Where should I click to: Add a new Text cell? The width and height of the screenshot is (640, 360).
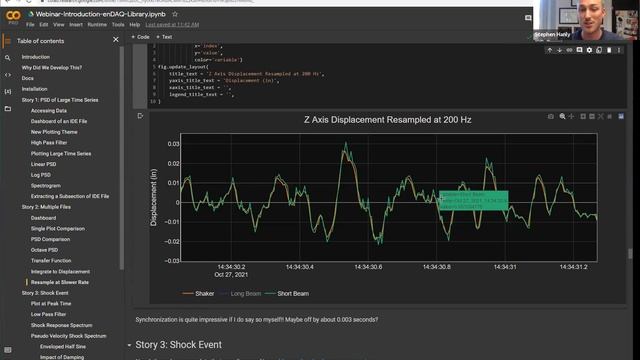164,37
